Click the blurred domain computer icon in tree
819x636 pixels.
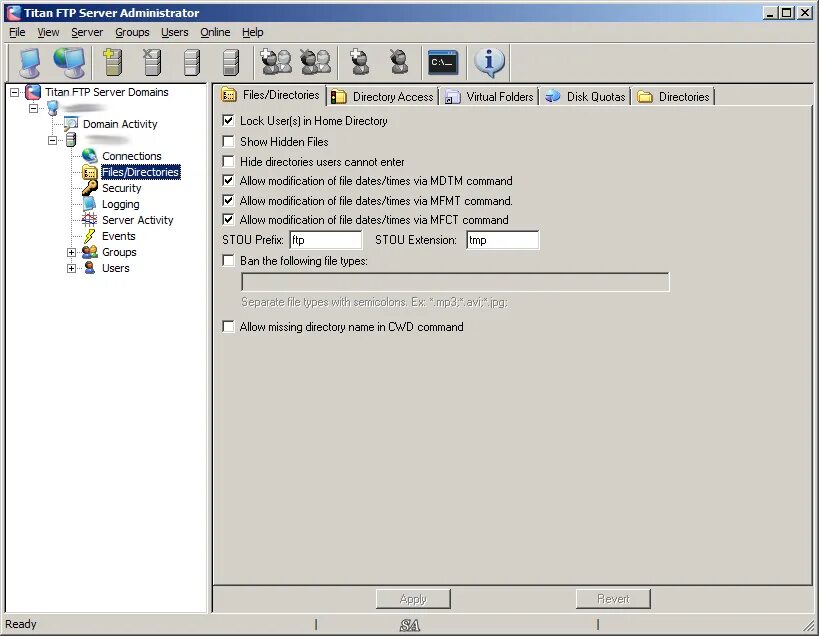pos(52,108)
